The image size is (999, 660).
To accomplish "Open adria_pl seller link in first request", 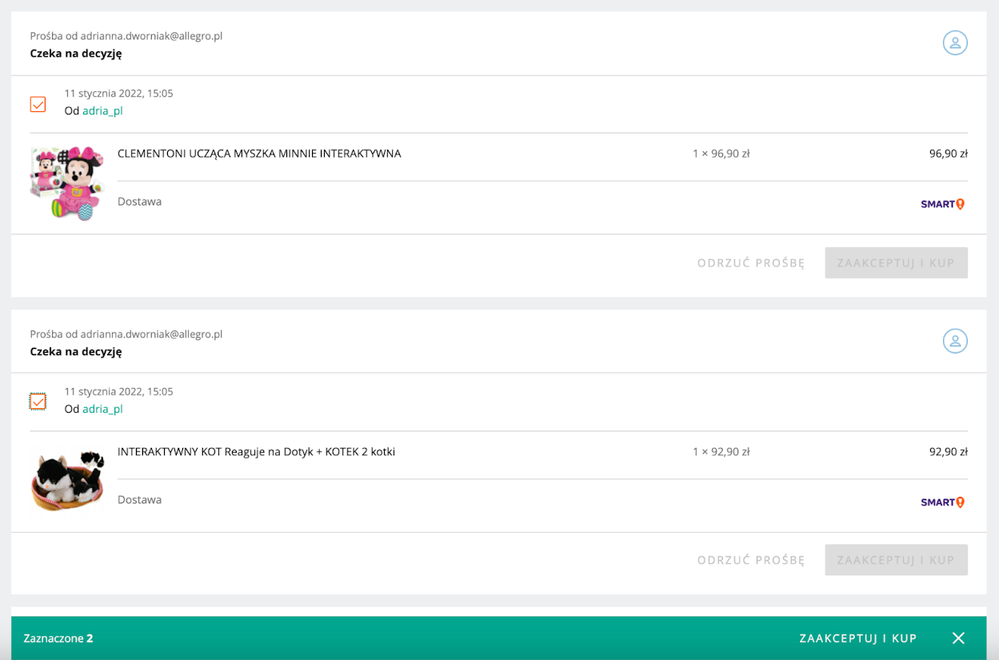I will (102, 111).
